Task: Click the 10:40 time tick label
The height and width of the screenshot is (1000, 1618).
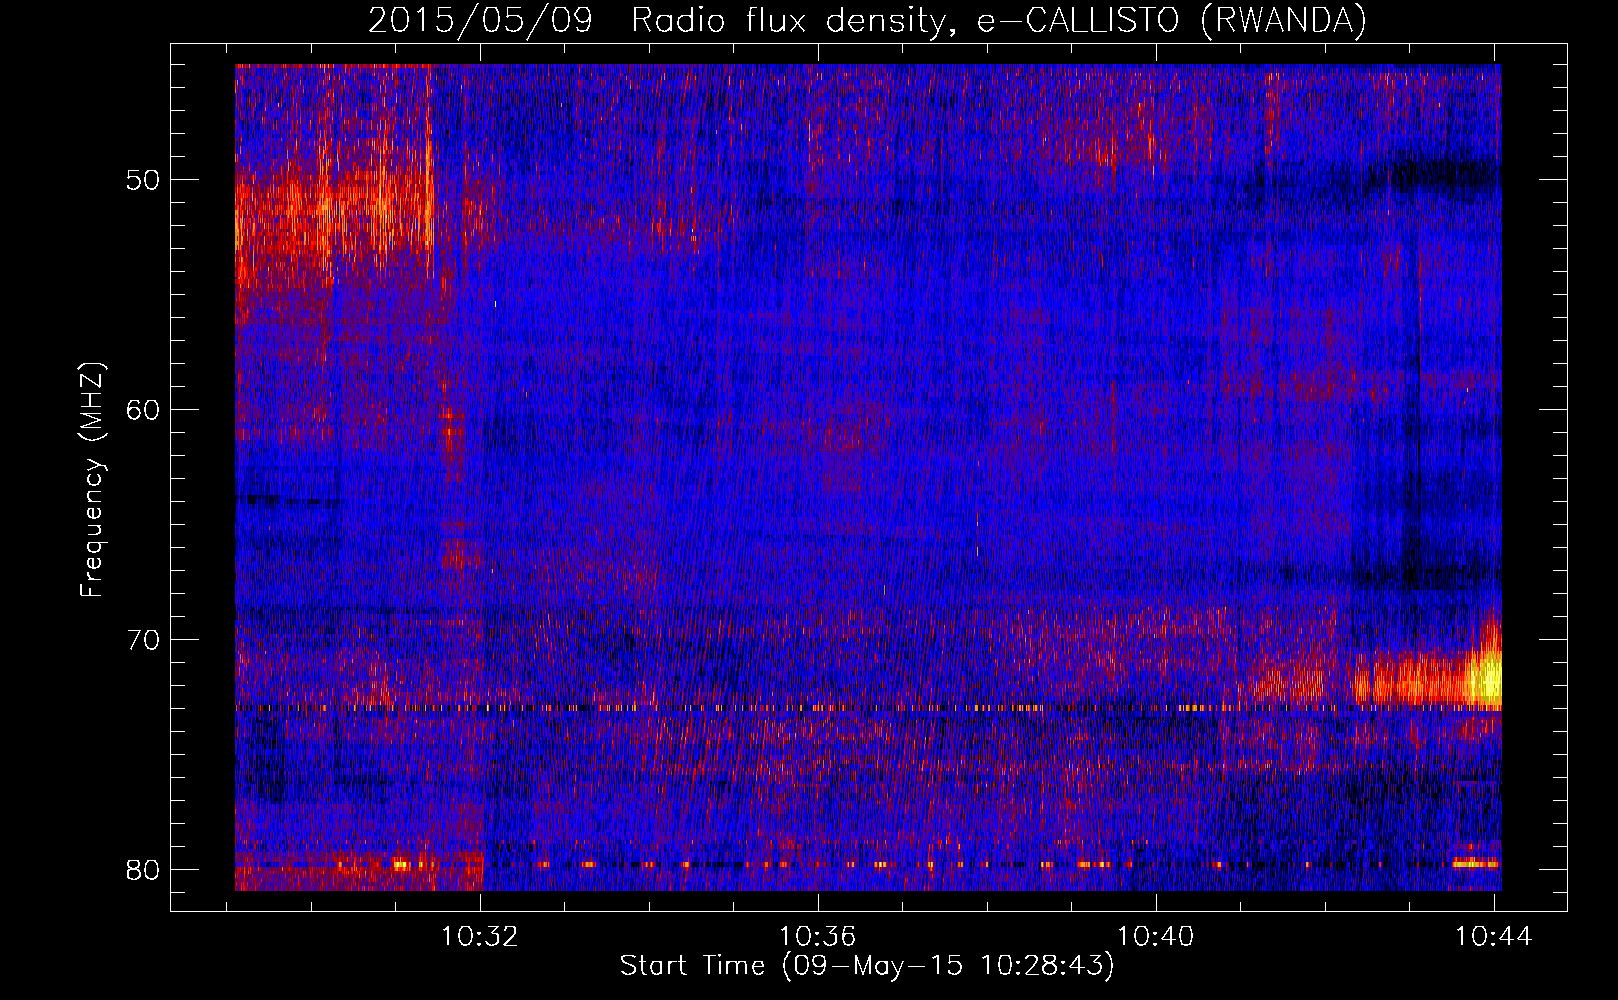Action: click(1156, 936)
